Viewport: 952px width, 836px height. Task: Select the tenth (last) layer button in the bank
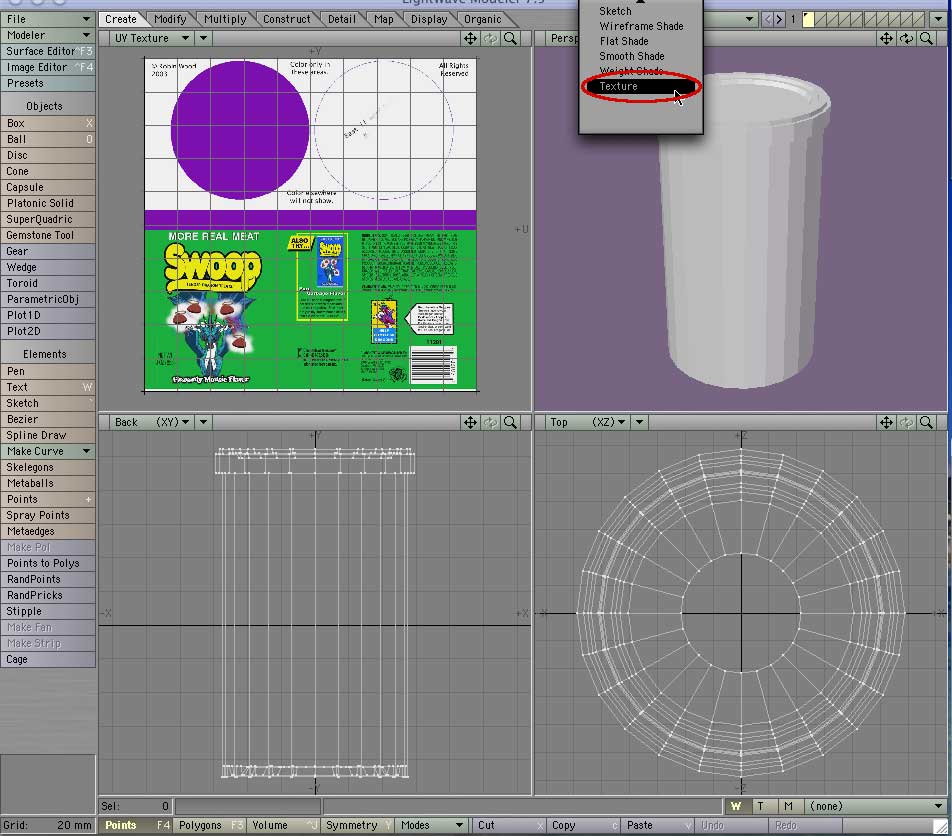(x=919, y=19)
